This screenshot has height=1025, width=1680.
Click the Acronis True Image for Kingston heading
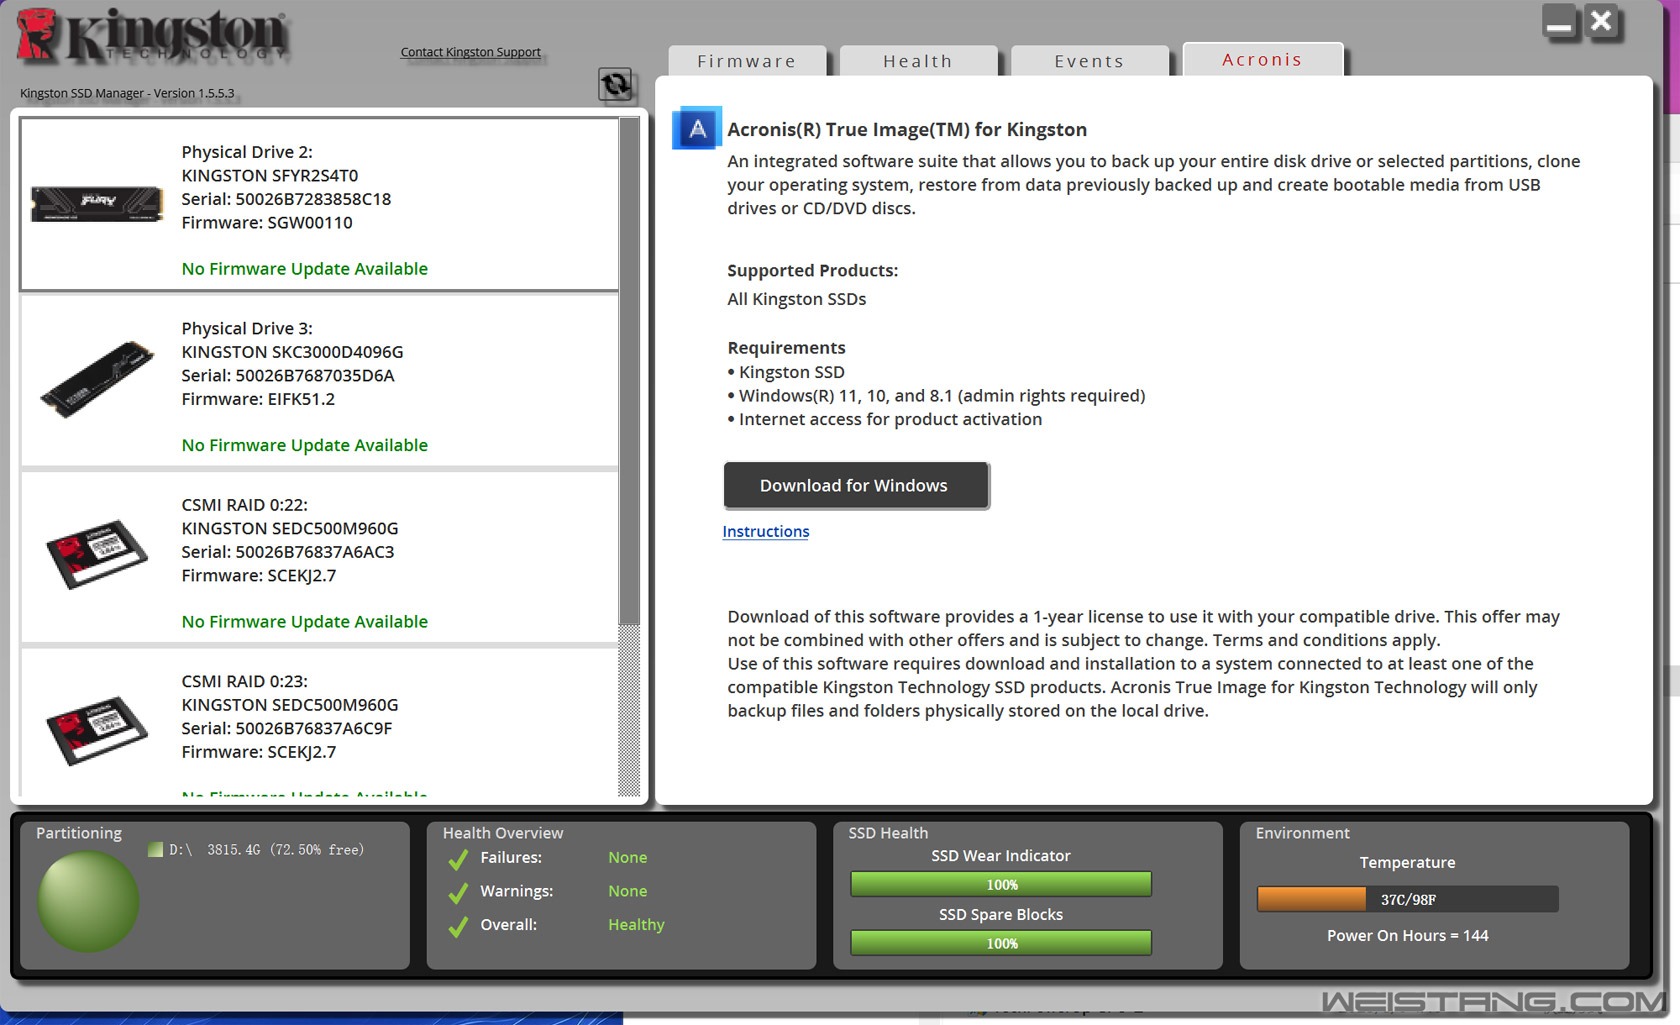point(907,130)
